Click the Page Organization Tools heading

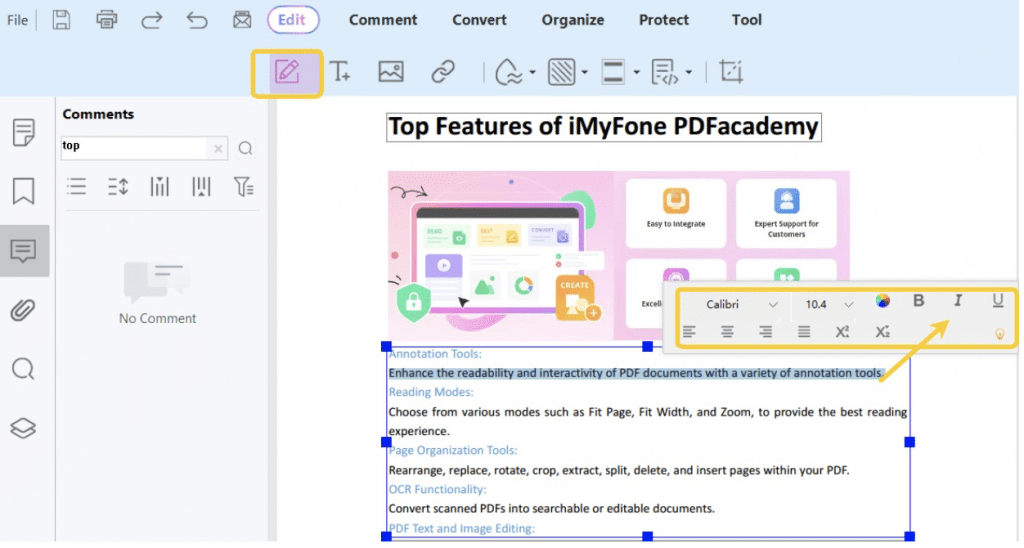[453, 452]
